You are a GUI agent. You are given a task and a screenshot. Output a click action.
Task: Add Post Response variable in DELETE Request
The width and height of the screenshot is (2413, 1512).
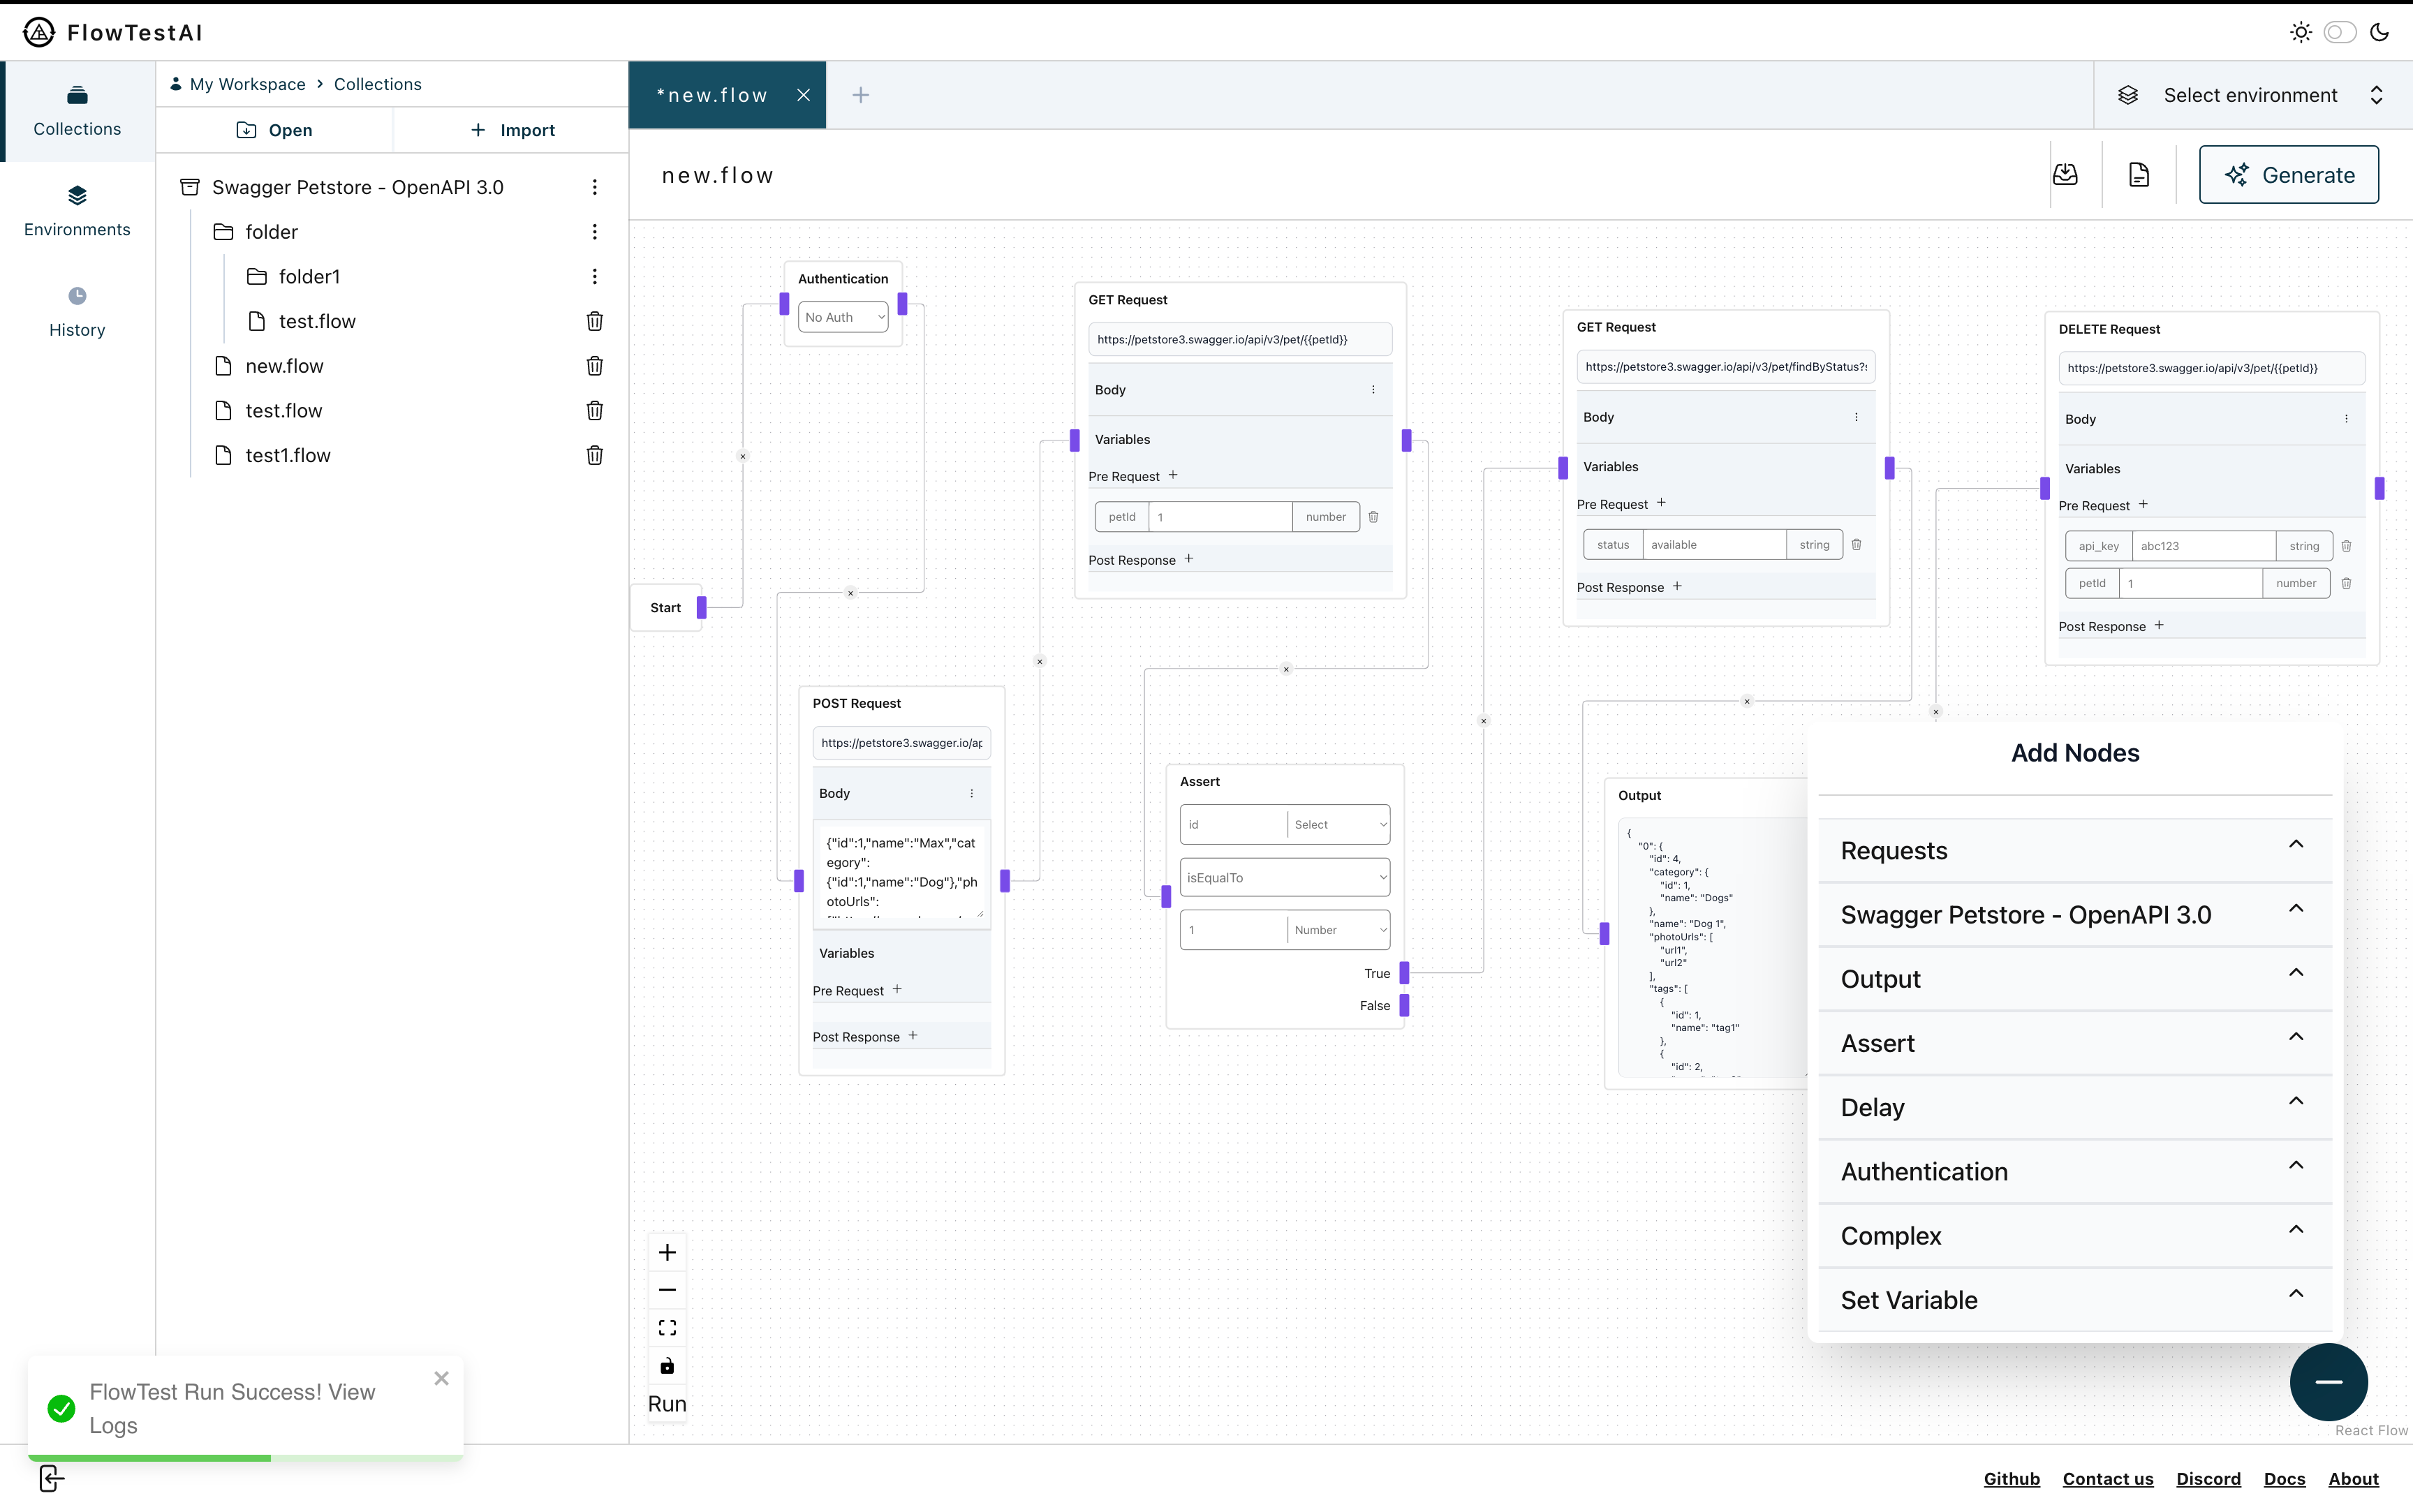(x=2159, y=625)
